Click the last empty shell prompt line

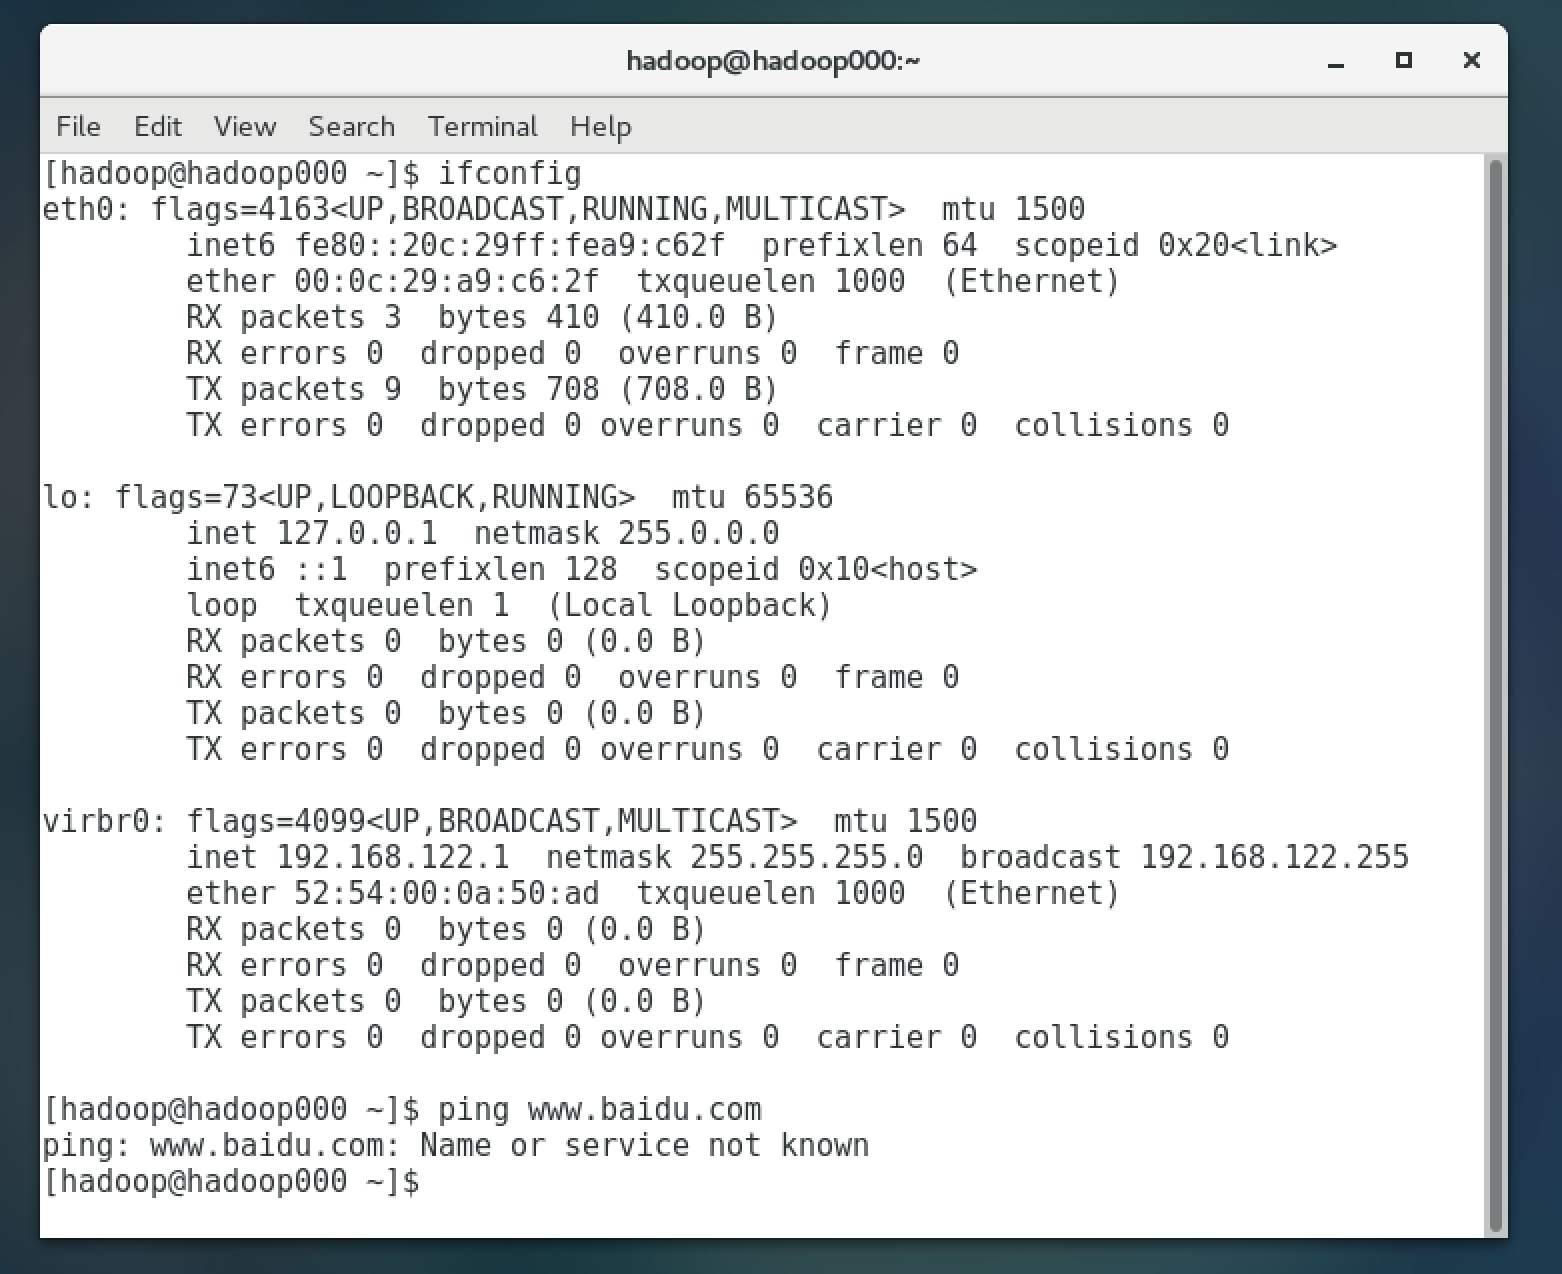[x=232, y=1181]
